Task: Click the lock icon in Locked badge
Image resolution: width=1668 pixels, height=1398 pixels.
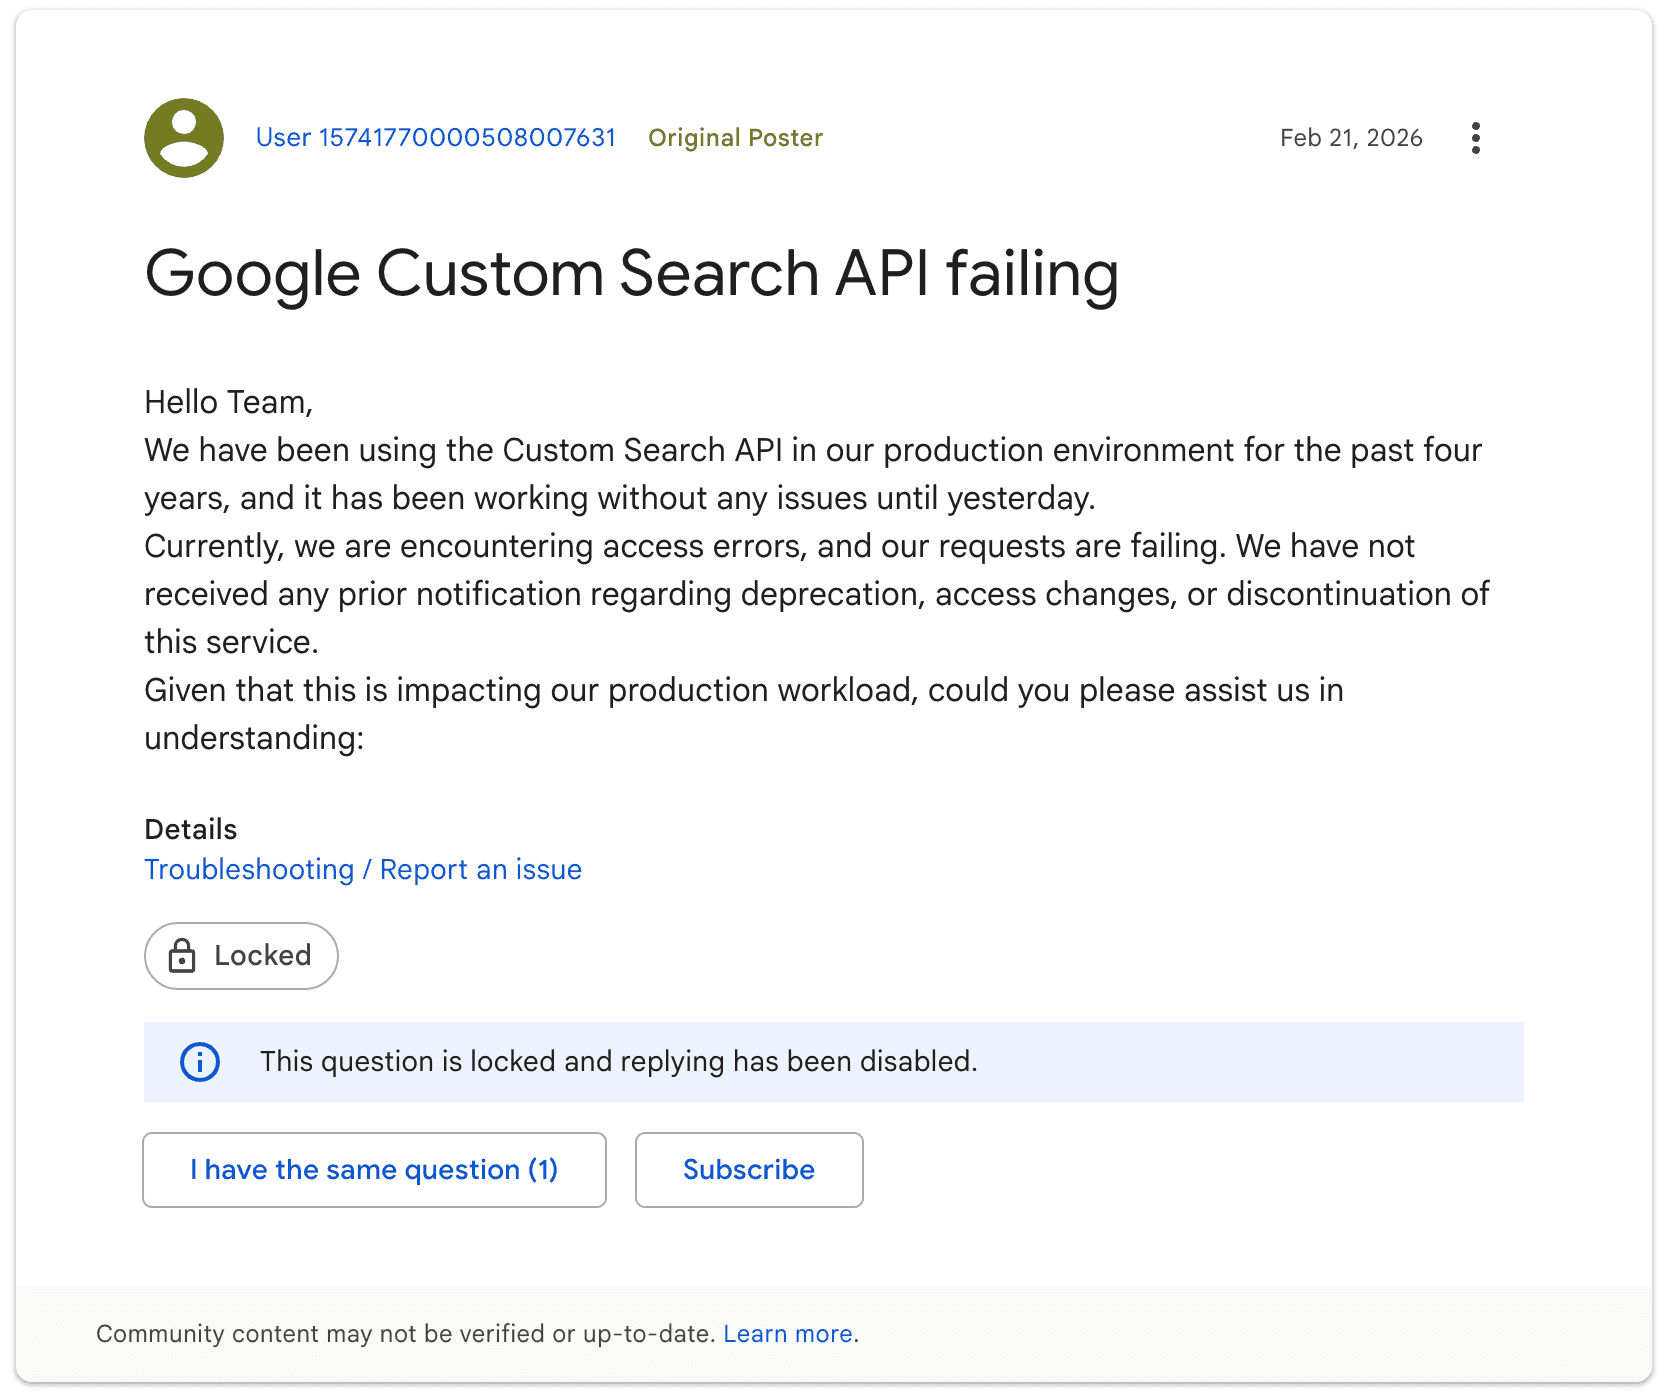Action: [x=182, y=956]
